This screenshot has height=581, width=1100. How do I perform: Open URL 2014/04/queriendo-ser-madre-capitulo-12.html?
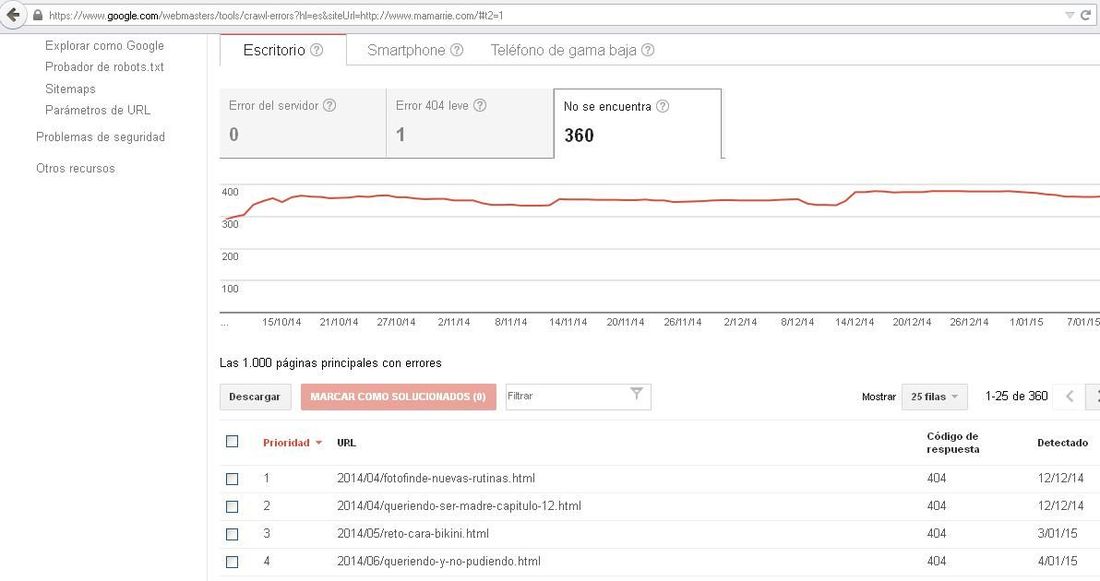[459, 505]
